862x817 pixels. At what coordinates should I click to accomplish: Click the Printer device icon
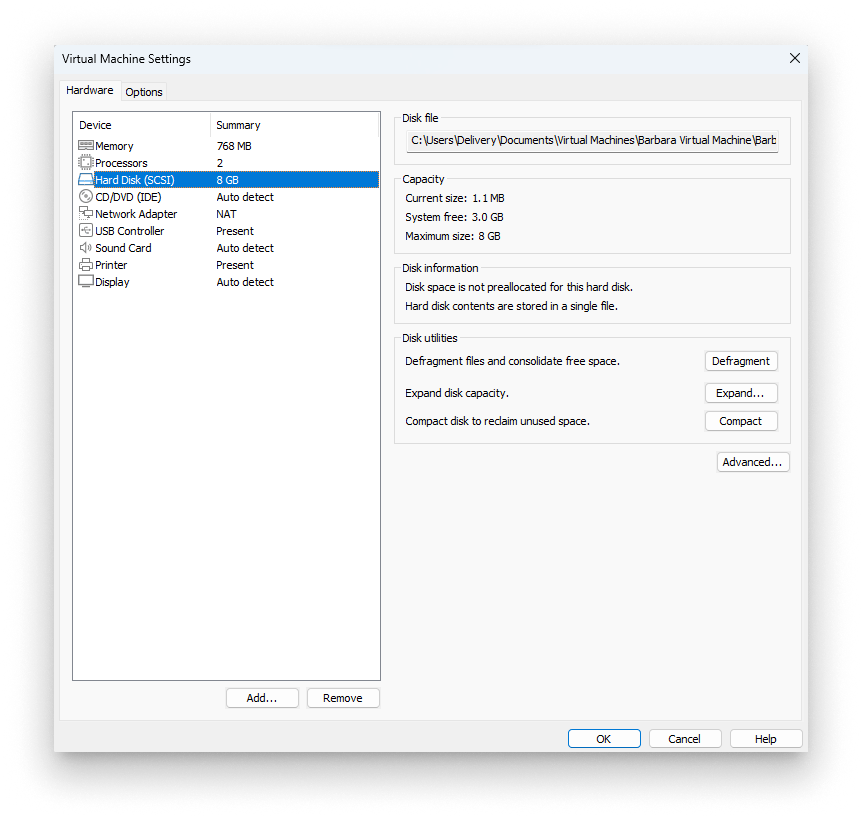click(86, 265)
